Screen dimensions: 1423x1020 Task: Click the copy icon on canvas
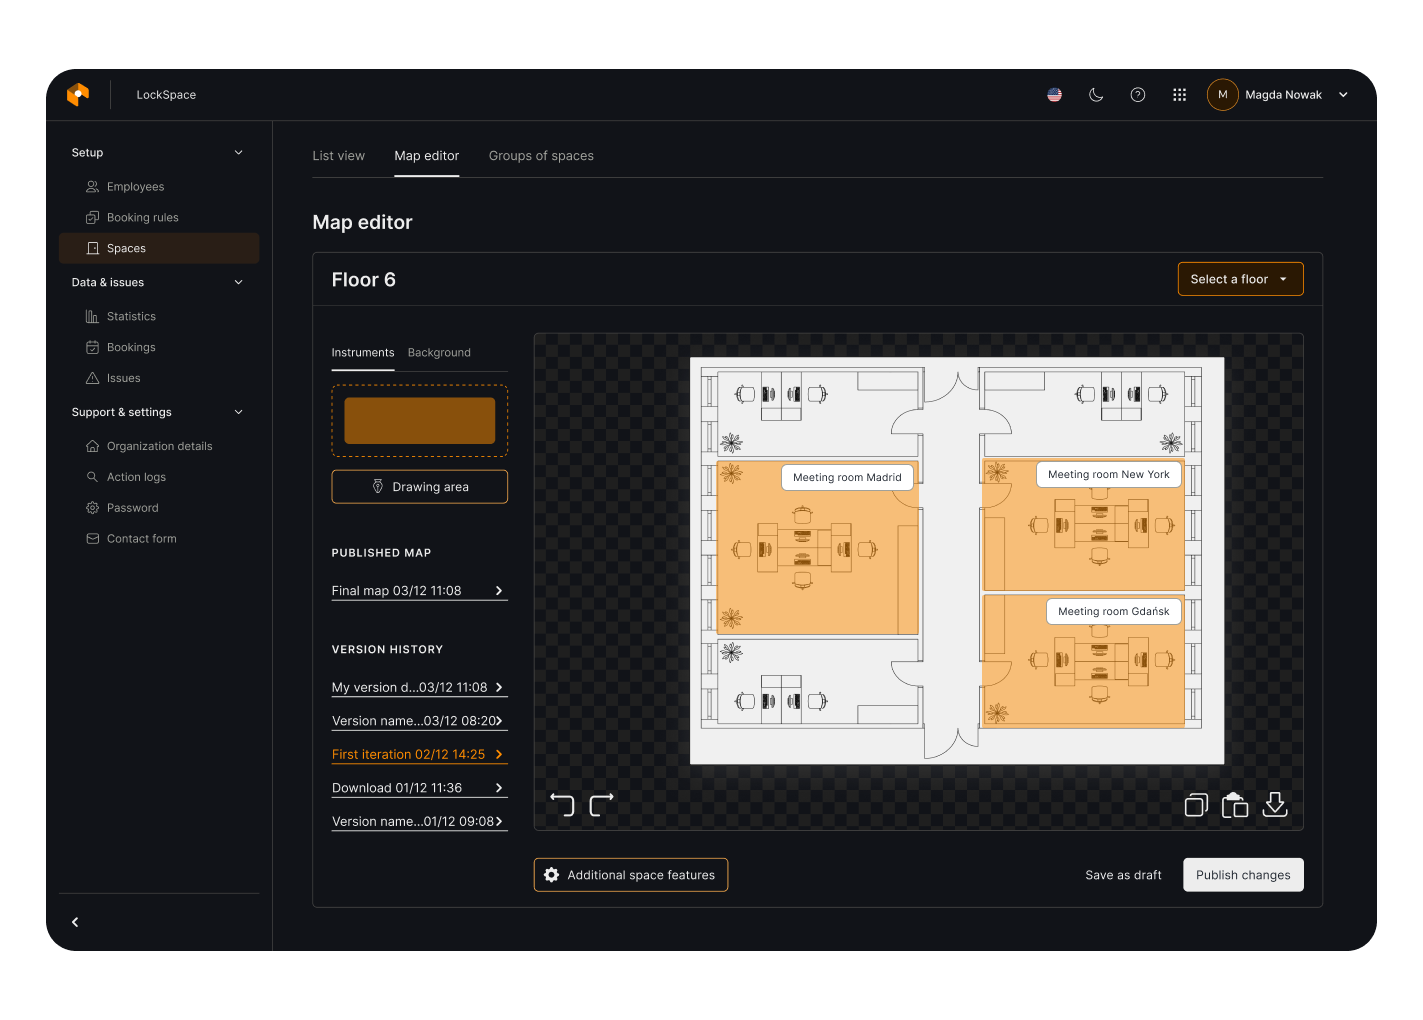[1196, 805]
